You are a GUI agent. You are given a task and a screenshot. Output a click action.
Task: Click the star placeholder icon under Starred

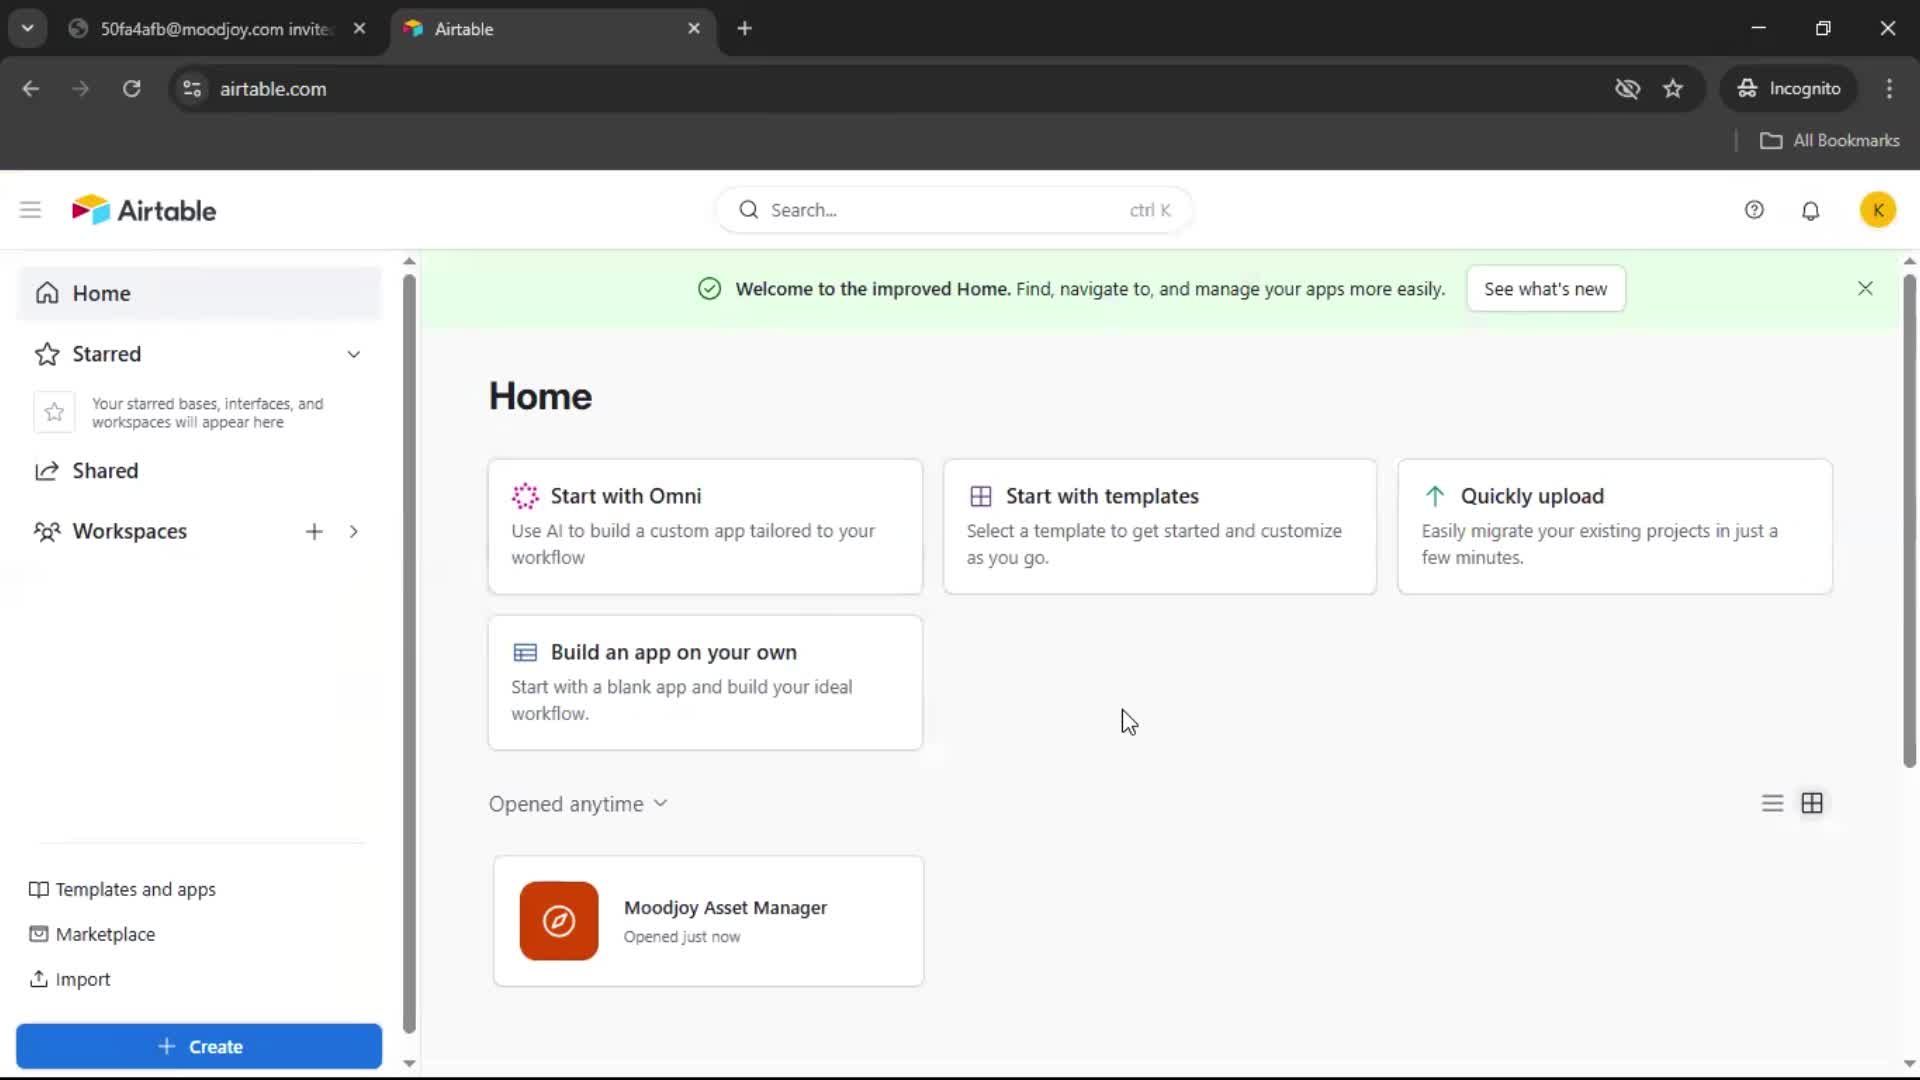tap(54, 412)
